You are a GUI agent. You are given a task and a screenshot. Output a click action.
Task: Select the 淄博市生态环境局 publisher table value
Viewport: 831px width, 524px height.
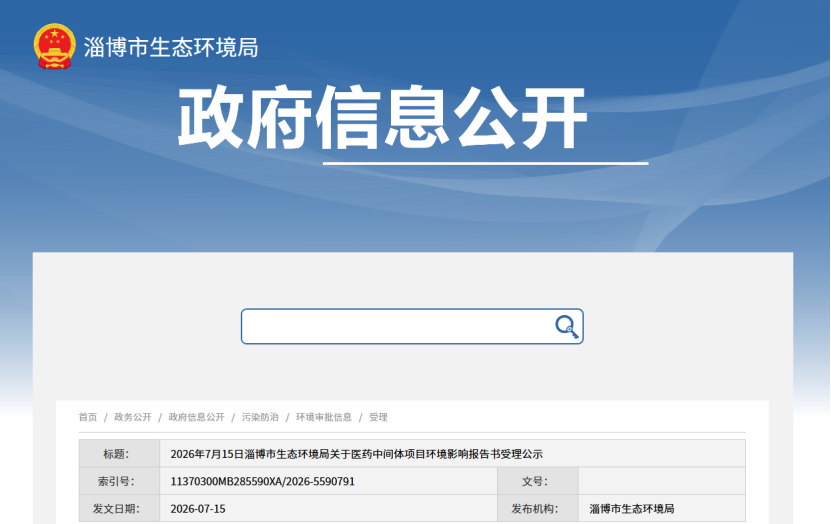(x=632, y=509)
